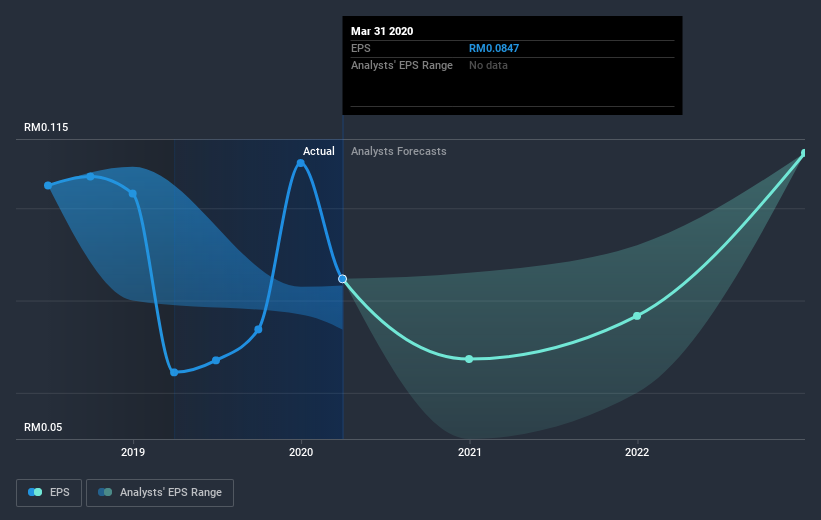The width and height of the screenshot is (821, 520).
Task: Click the 2022 x-axis label
Action: tap(637, 452)
